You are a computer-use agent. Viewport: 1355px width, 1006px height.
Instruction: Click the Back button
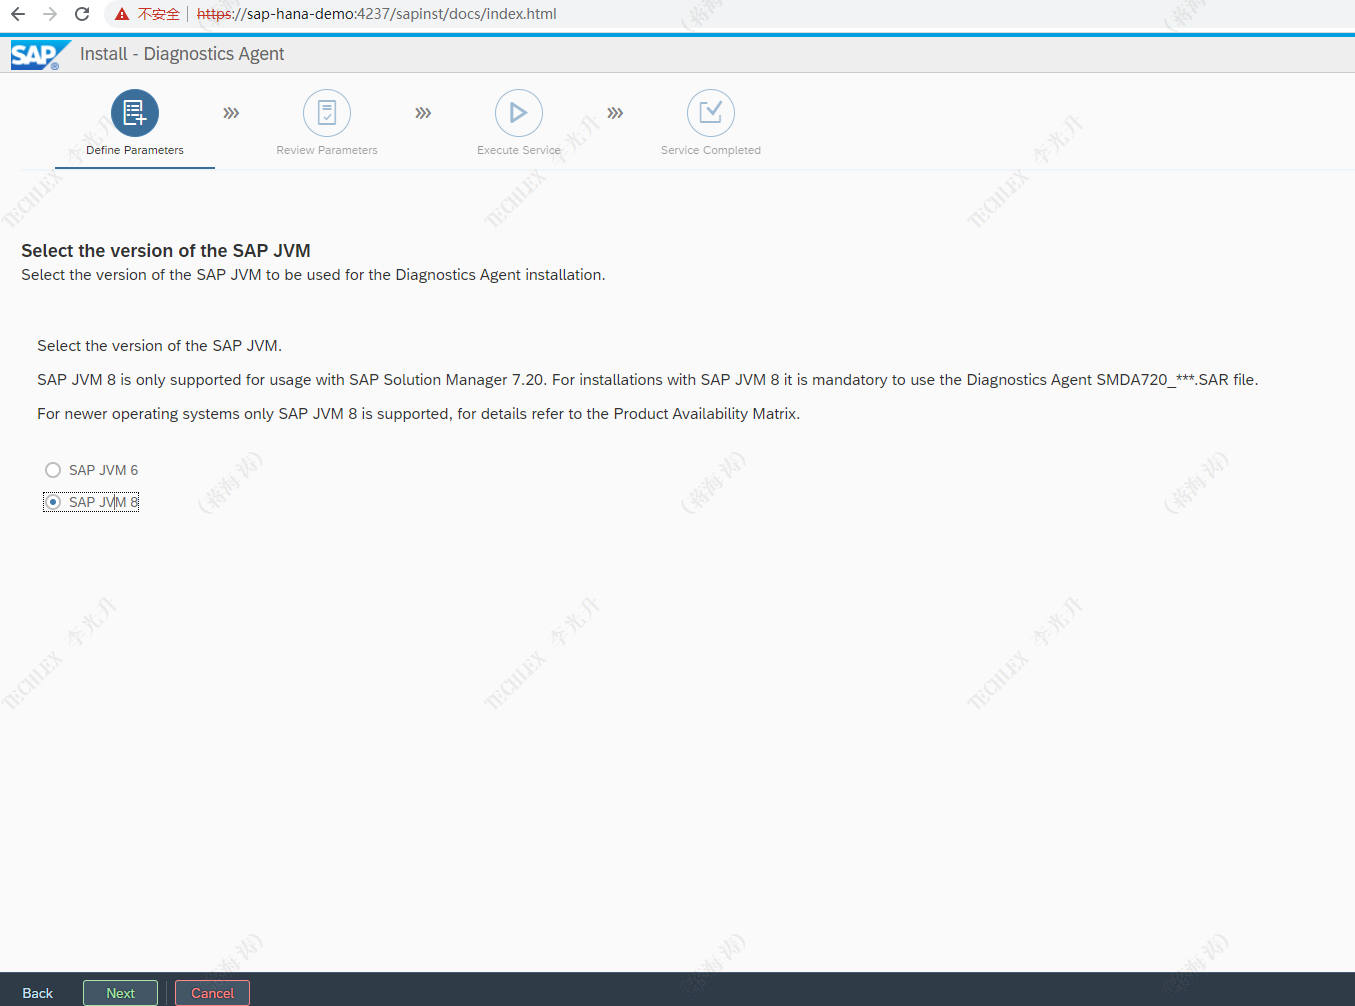(38, 993)
